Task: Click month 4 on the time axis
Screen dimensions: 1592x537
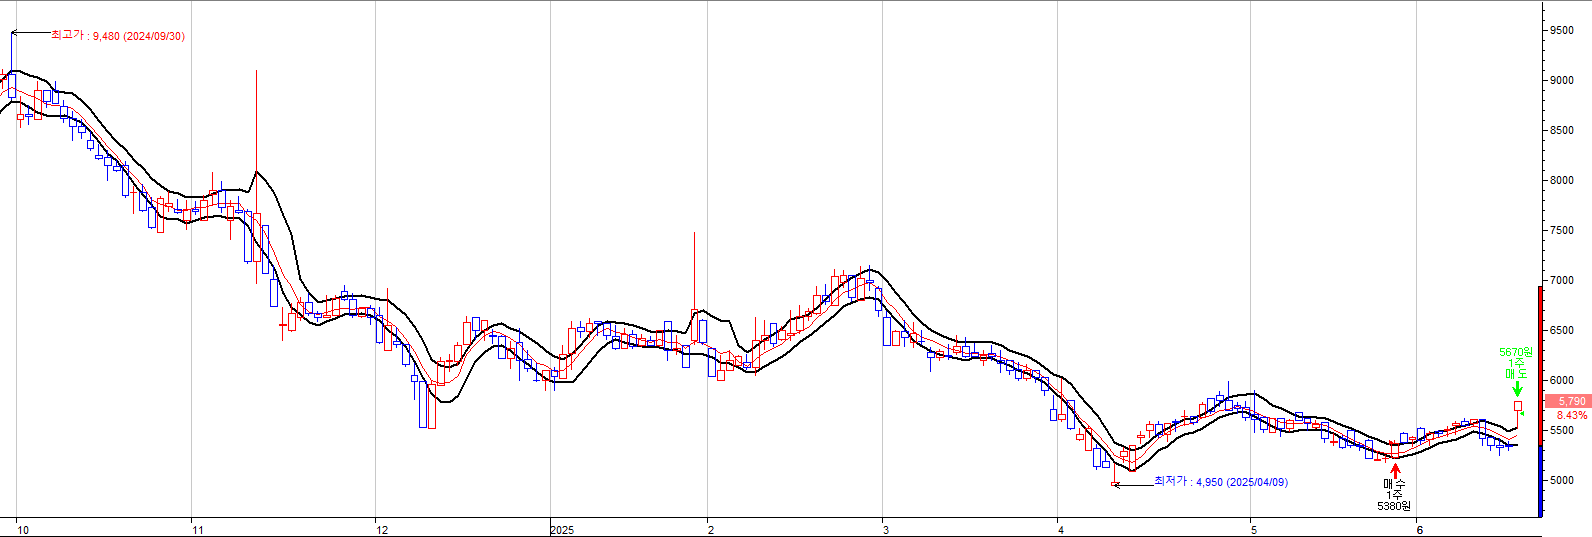Action: tap(1061, 530)
